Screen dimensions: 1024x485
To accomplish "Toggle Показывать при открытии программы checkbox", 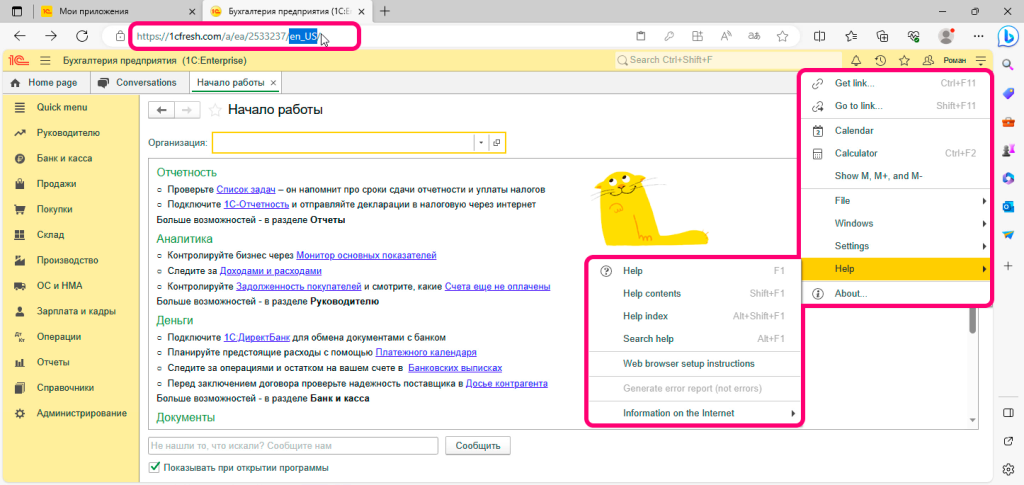I will point(155,467).
